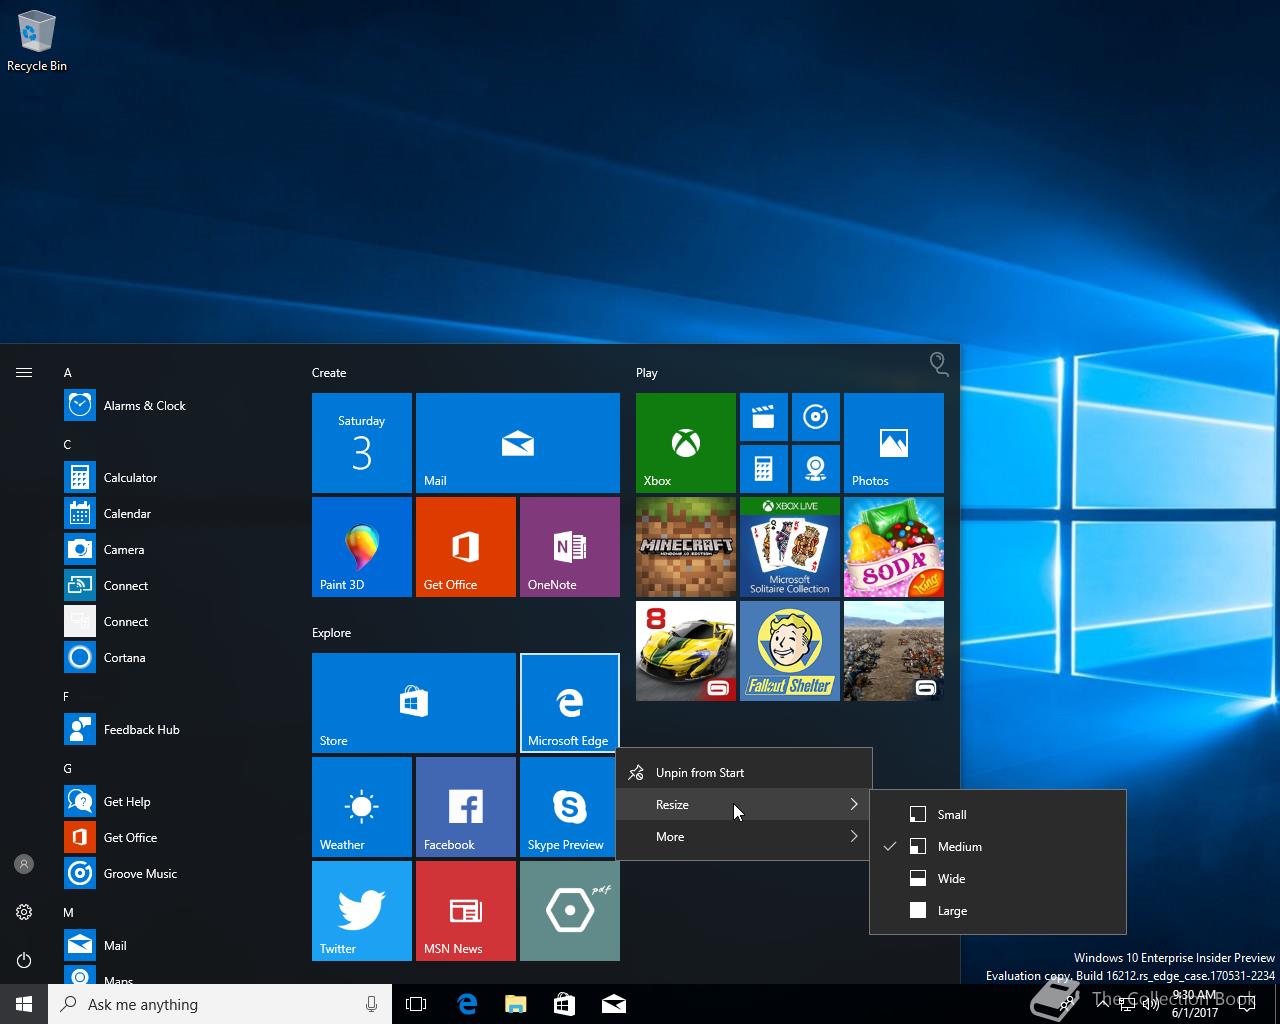This screenshot has height=1024, width=1280.
Task: Open Settings gear in Start
Action: point(24,912)
